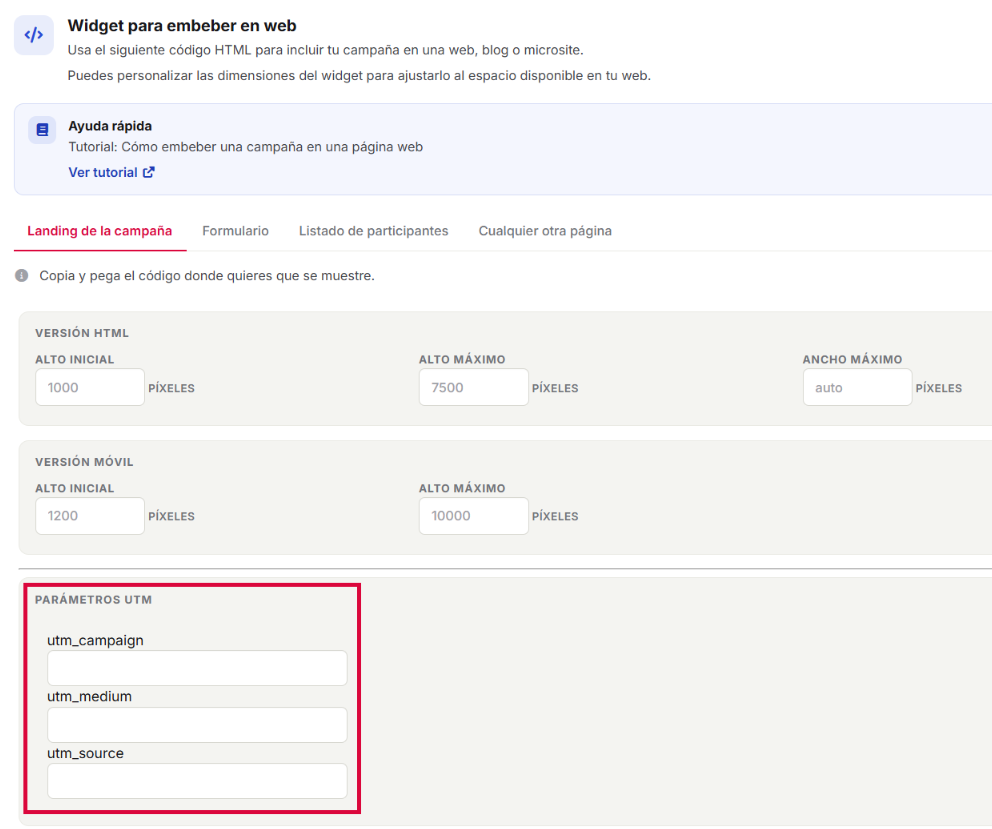Image resolution: width=992 pixels, height=829 pixels.
Task: Click the utm_source label text
Action: point(85,753)
